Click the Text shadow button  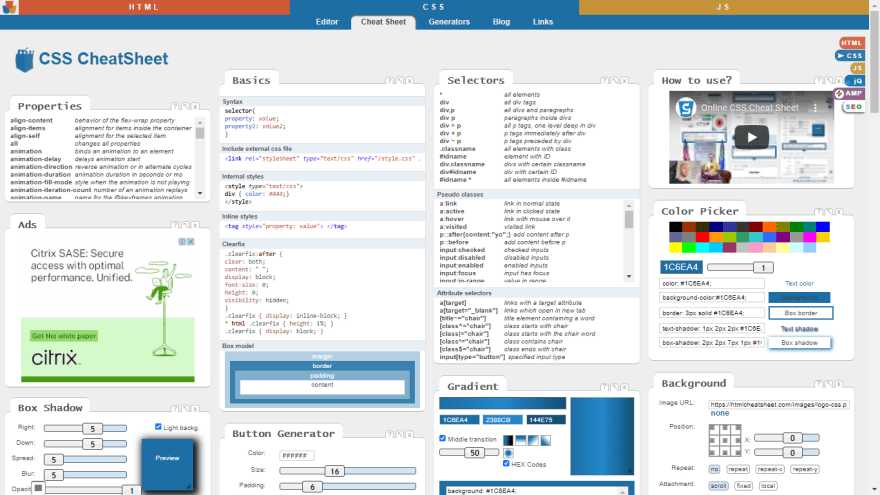coord(799,329)
